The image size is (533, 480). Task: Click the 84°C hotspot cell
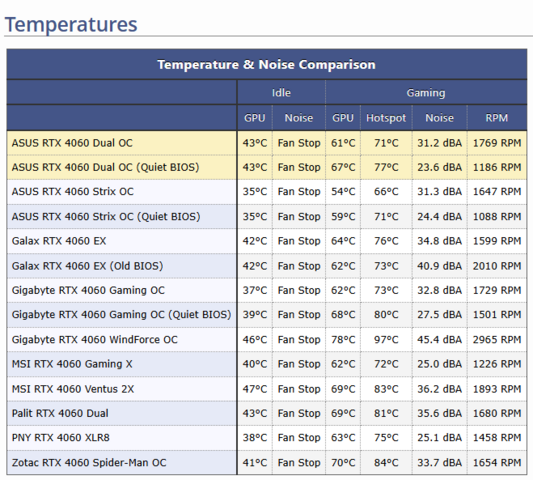pos(386,463)
